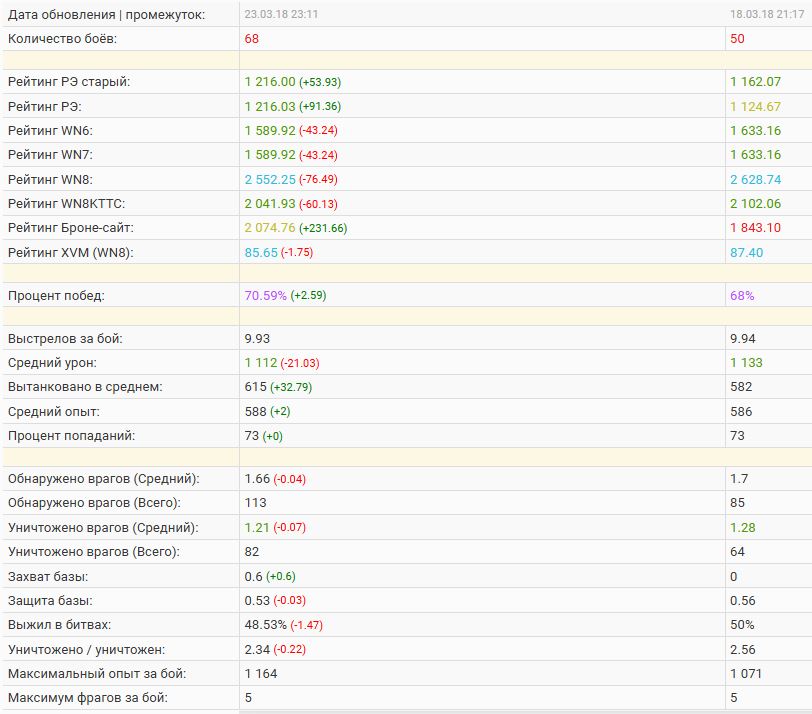Select the older win percentage 68%
This screenshot has height=714, width=812.
742,296
